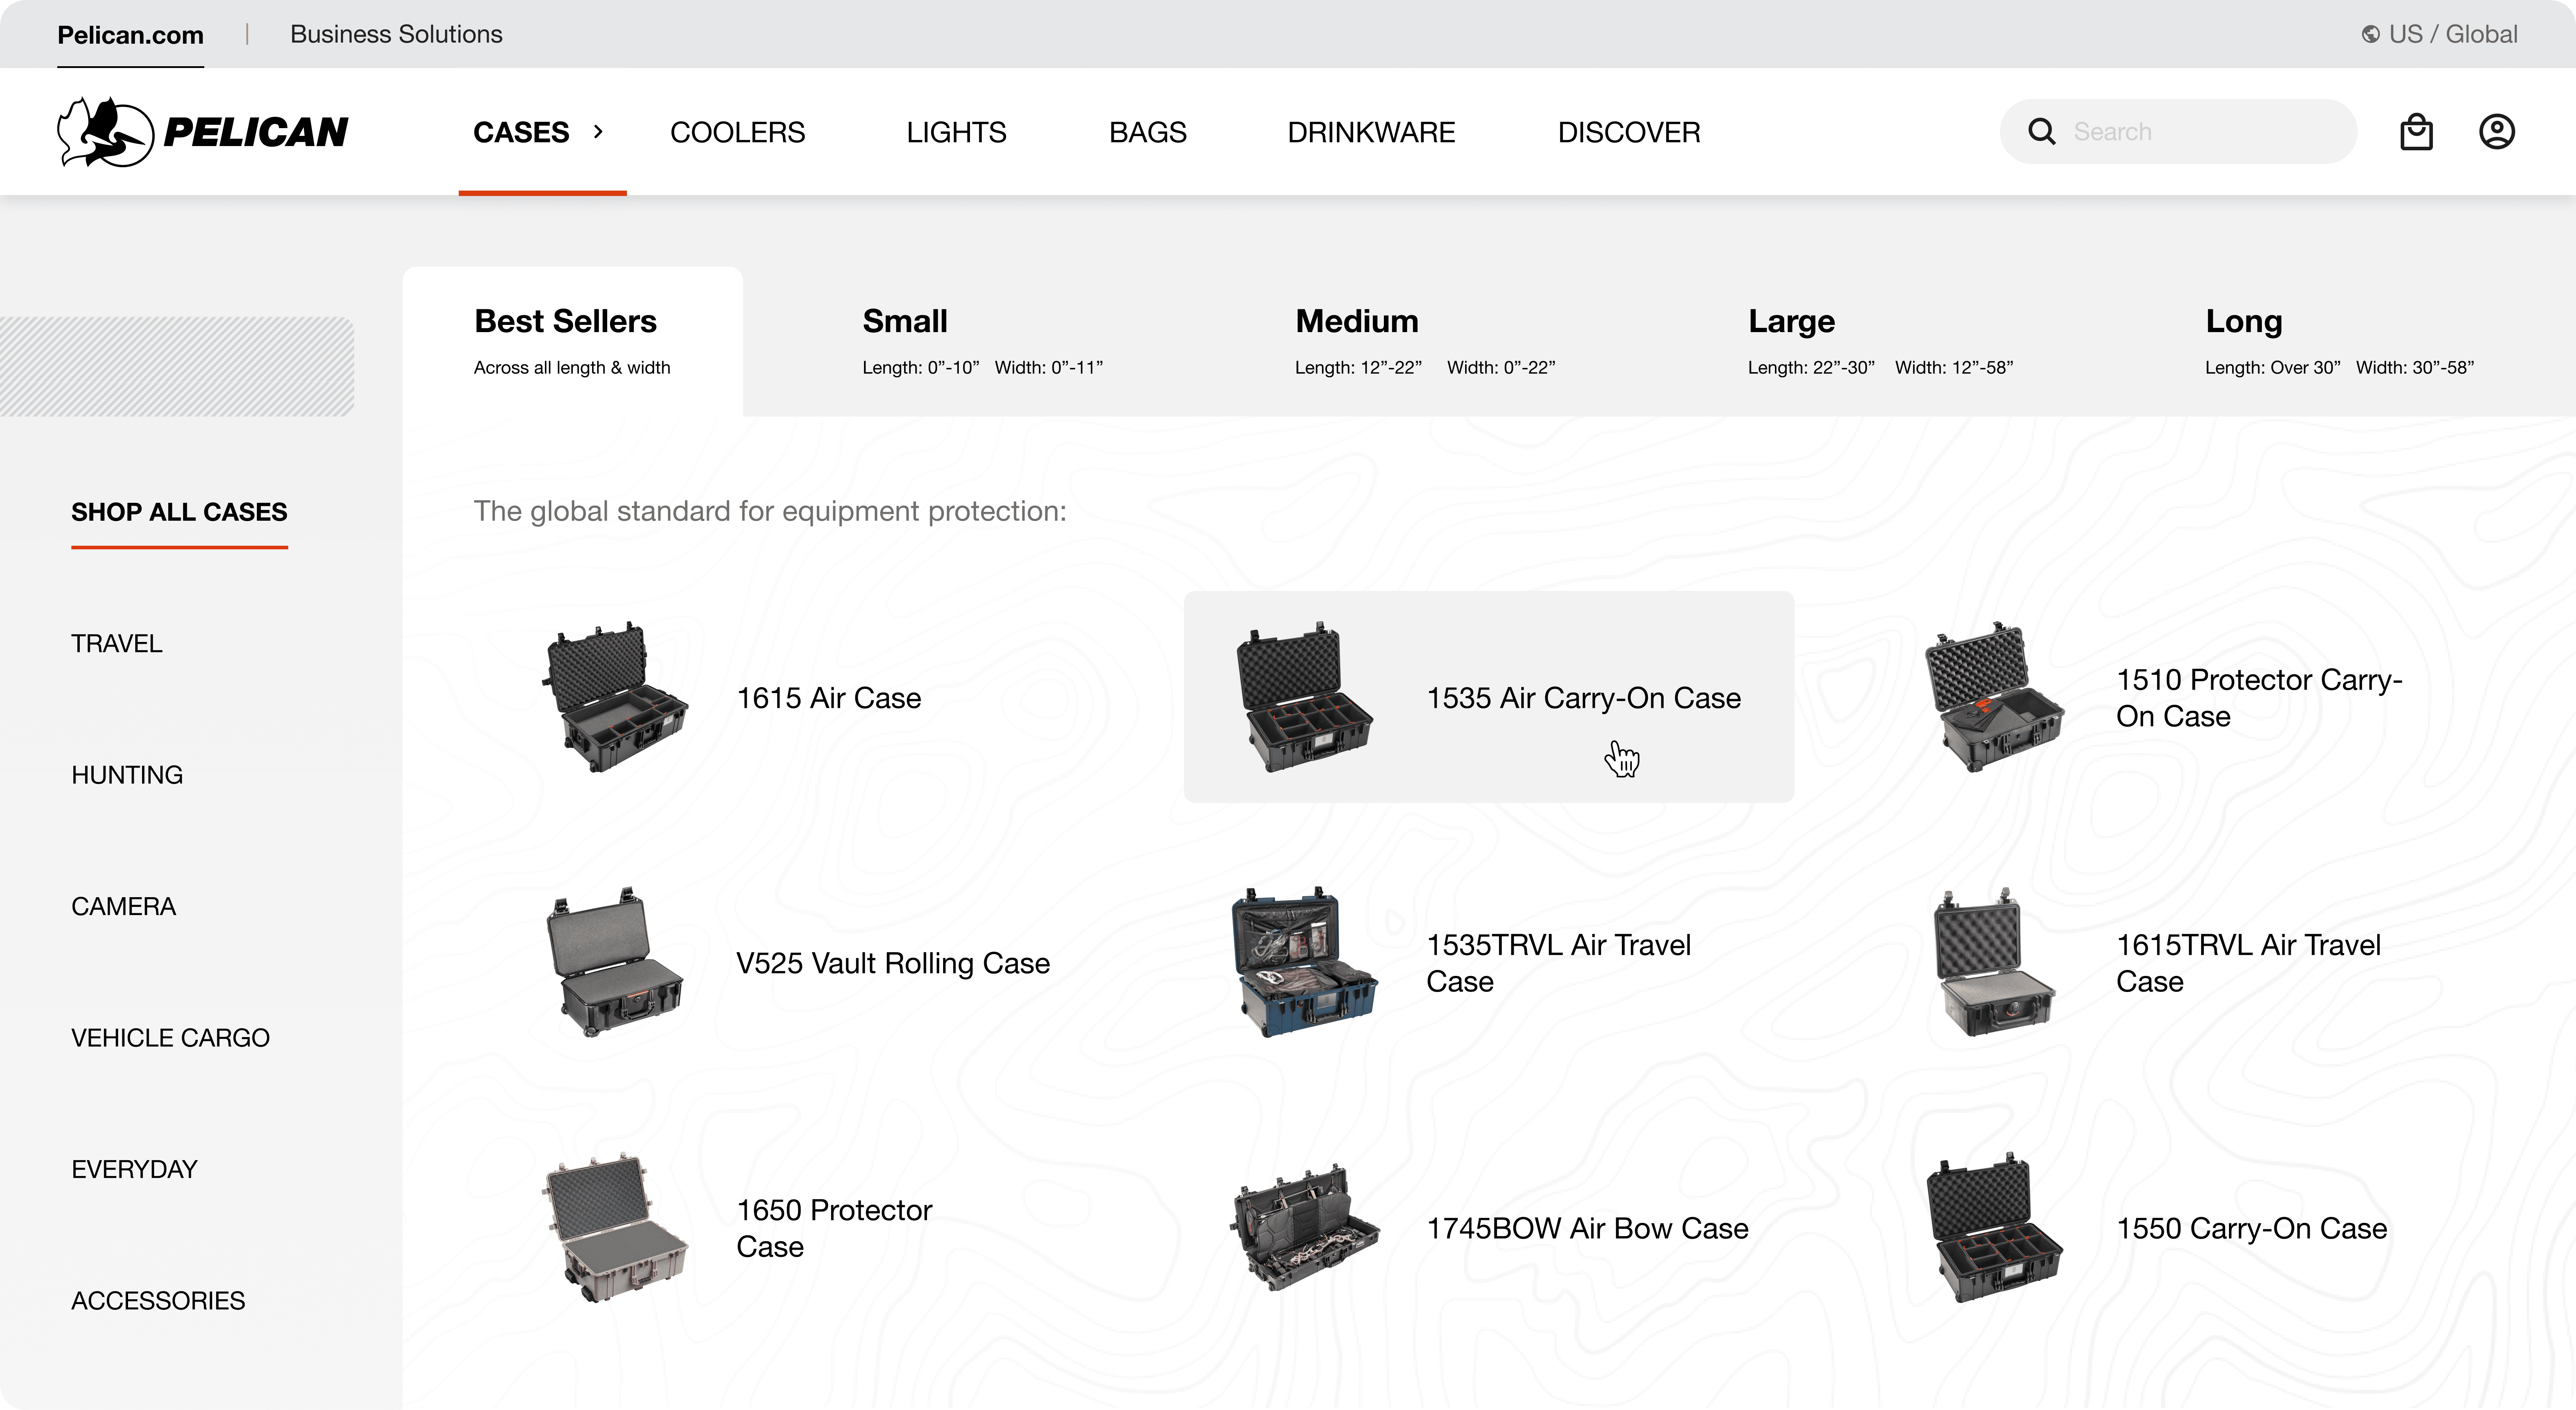Click the 1535 Air Carry-On Case title

click(x=1583, y=698)
